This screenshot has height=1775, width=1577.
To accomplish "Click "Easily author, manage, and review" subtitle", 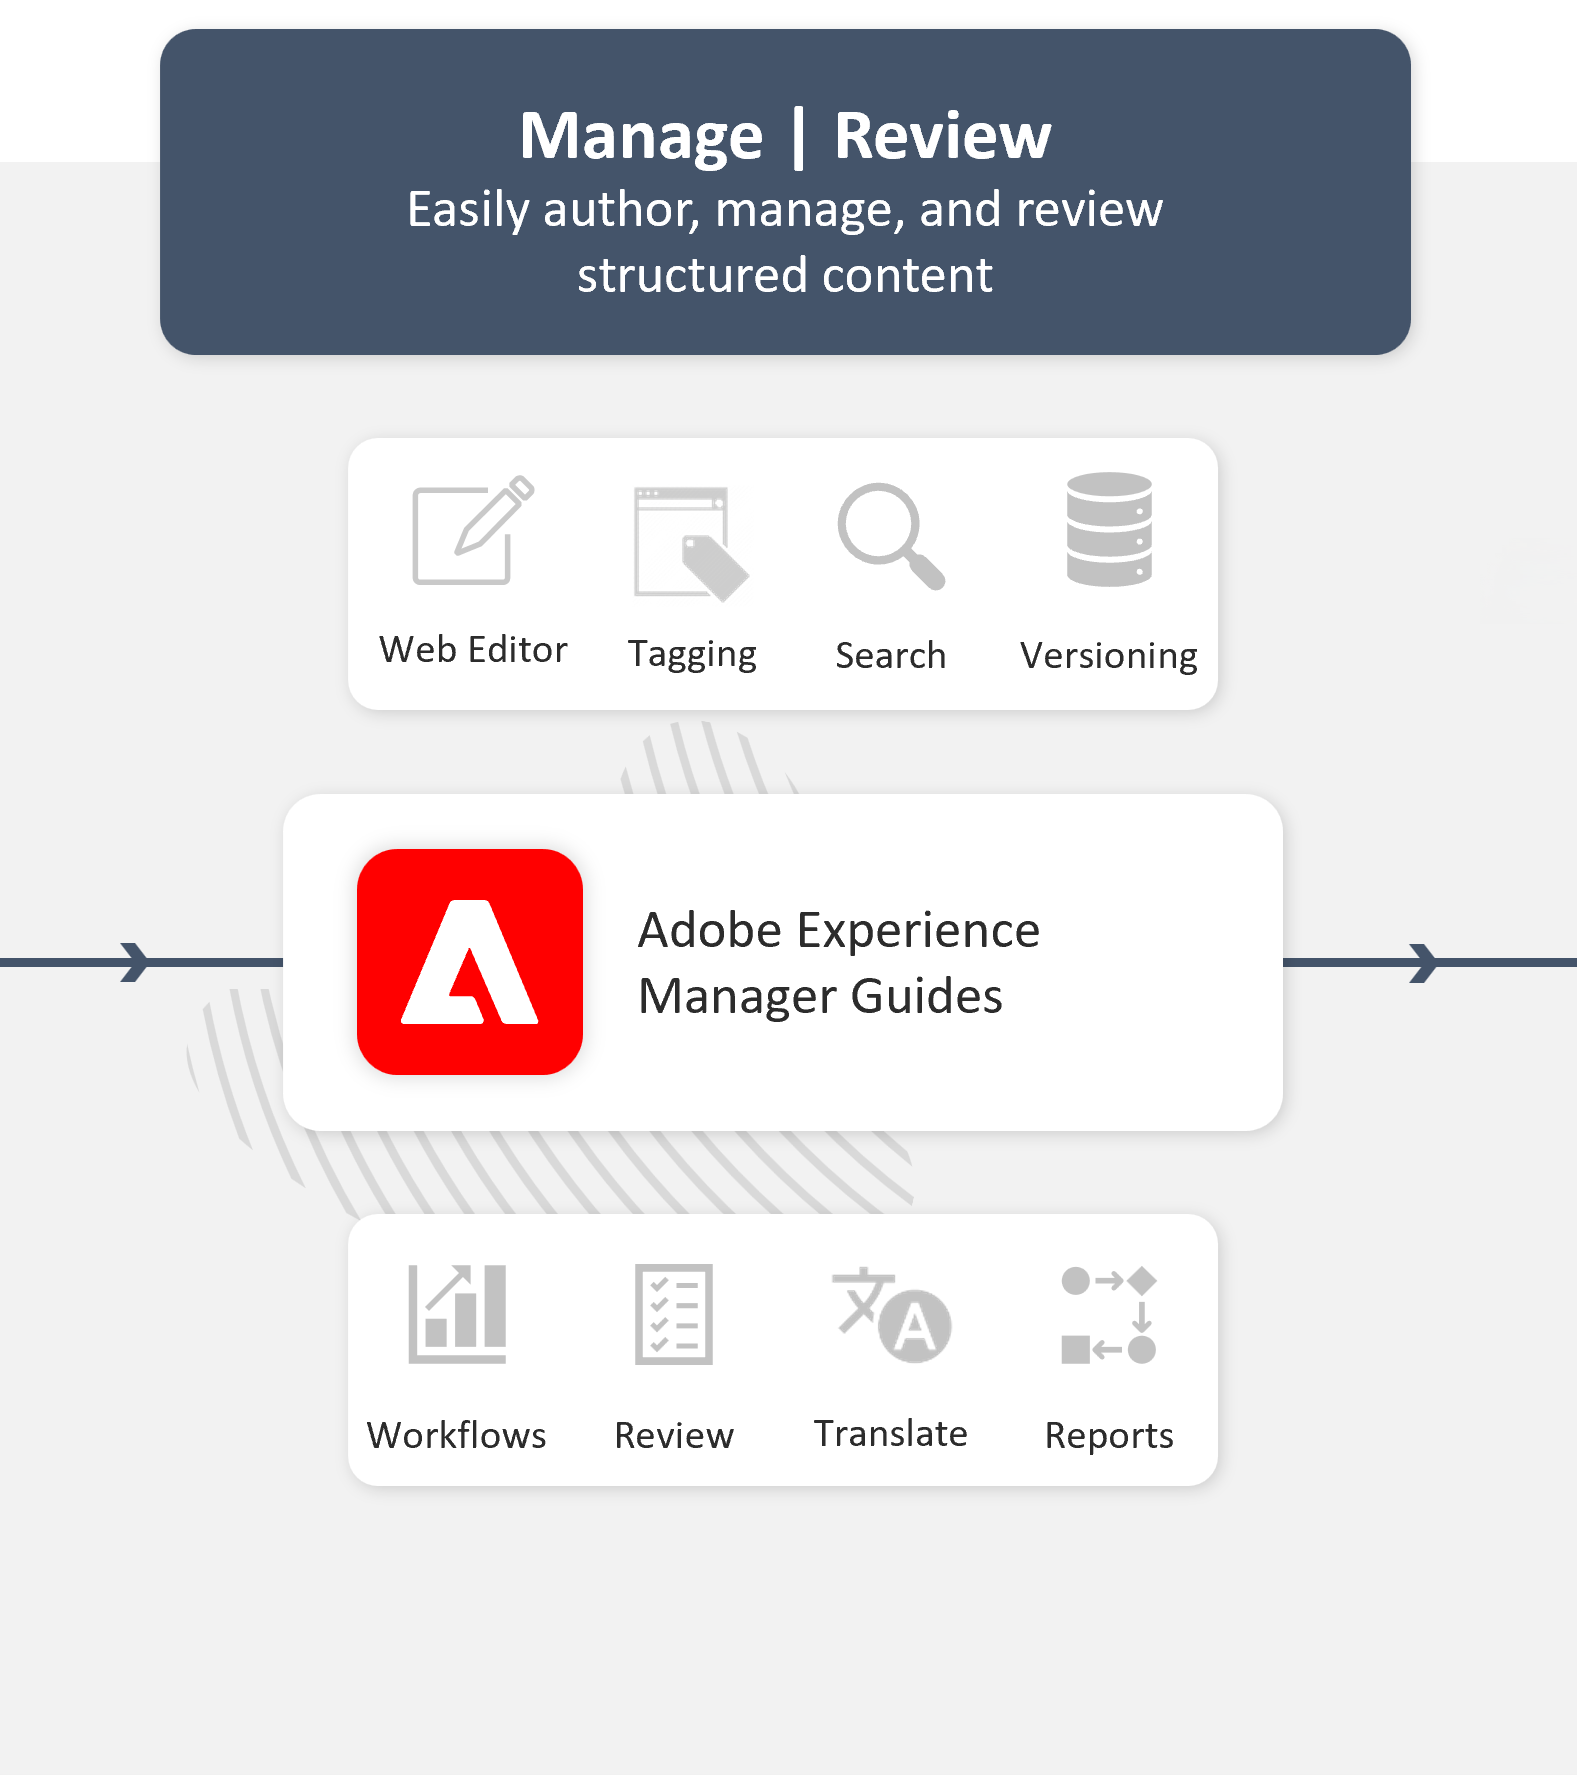I will click(785, 209).
